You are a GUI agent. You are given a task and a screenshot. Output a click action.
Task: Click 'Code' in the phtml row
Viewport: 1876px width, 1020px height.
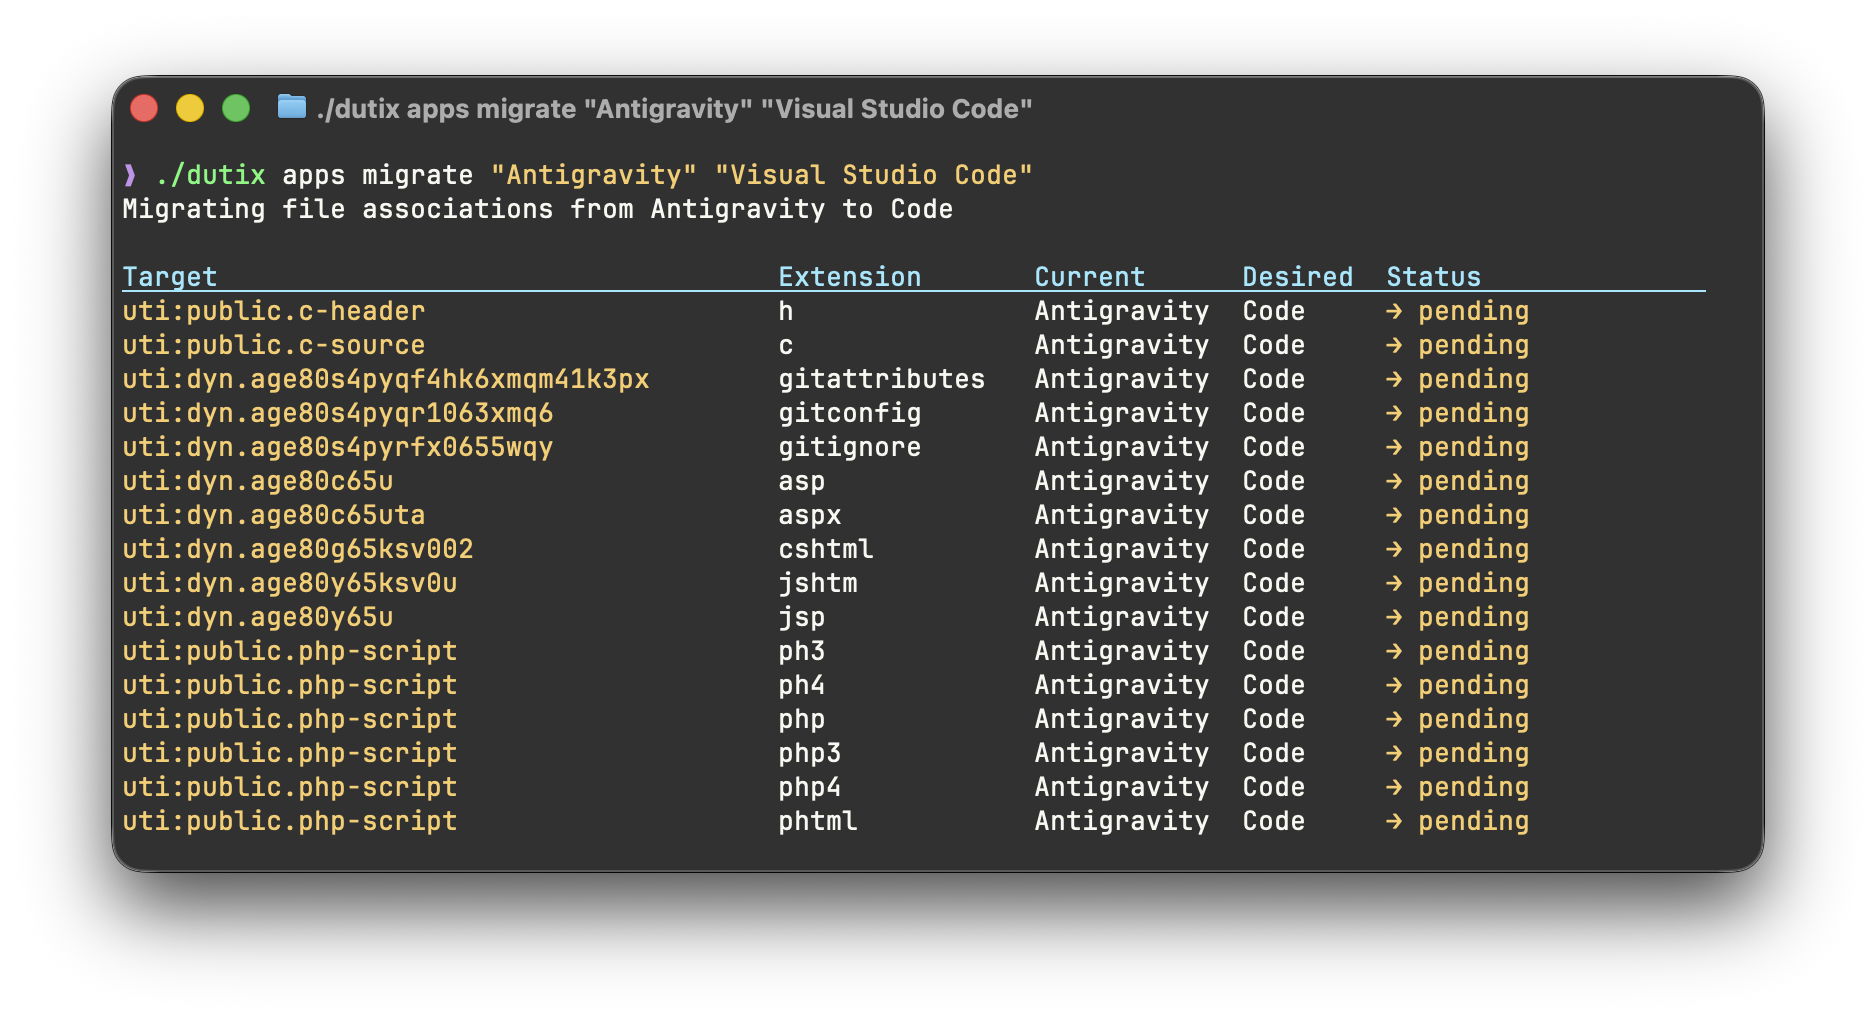pyautogui.click(x=1274, y=821)
